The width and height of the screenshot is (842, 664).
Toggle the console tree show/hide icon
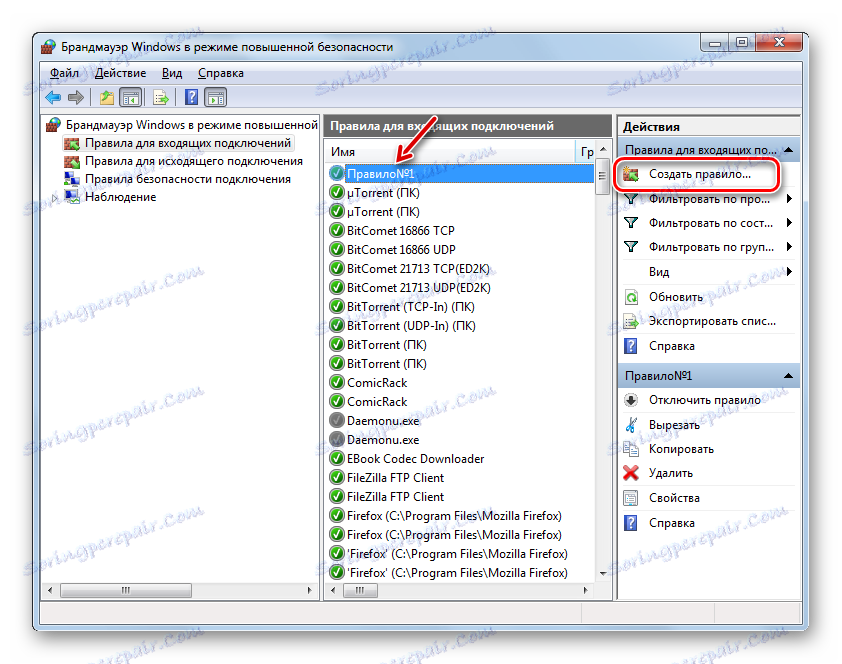131,97
